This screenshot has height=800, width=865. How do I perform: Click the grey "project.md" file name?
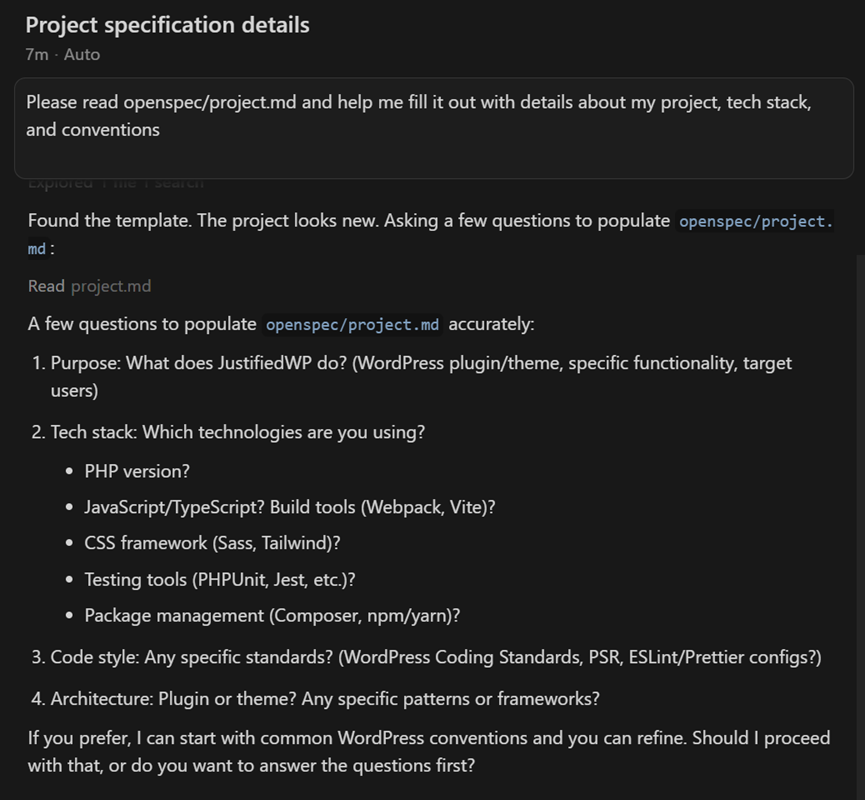[111, 286]
